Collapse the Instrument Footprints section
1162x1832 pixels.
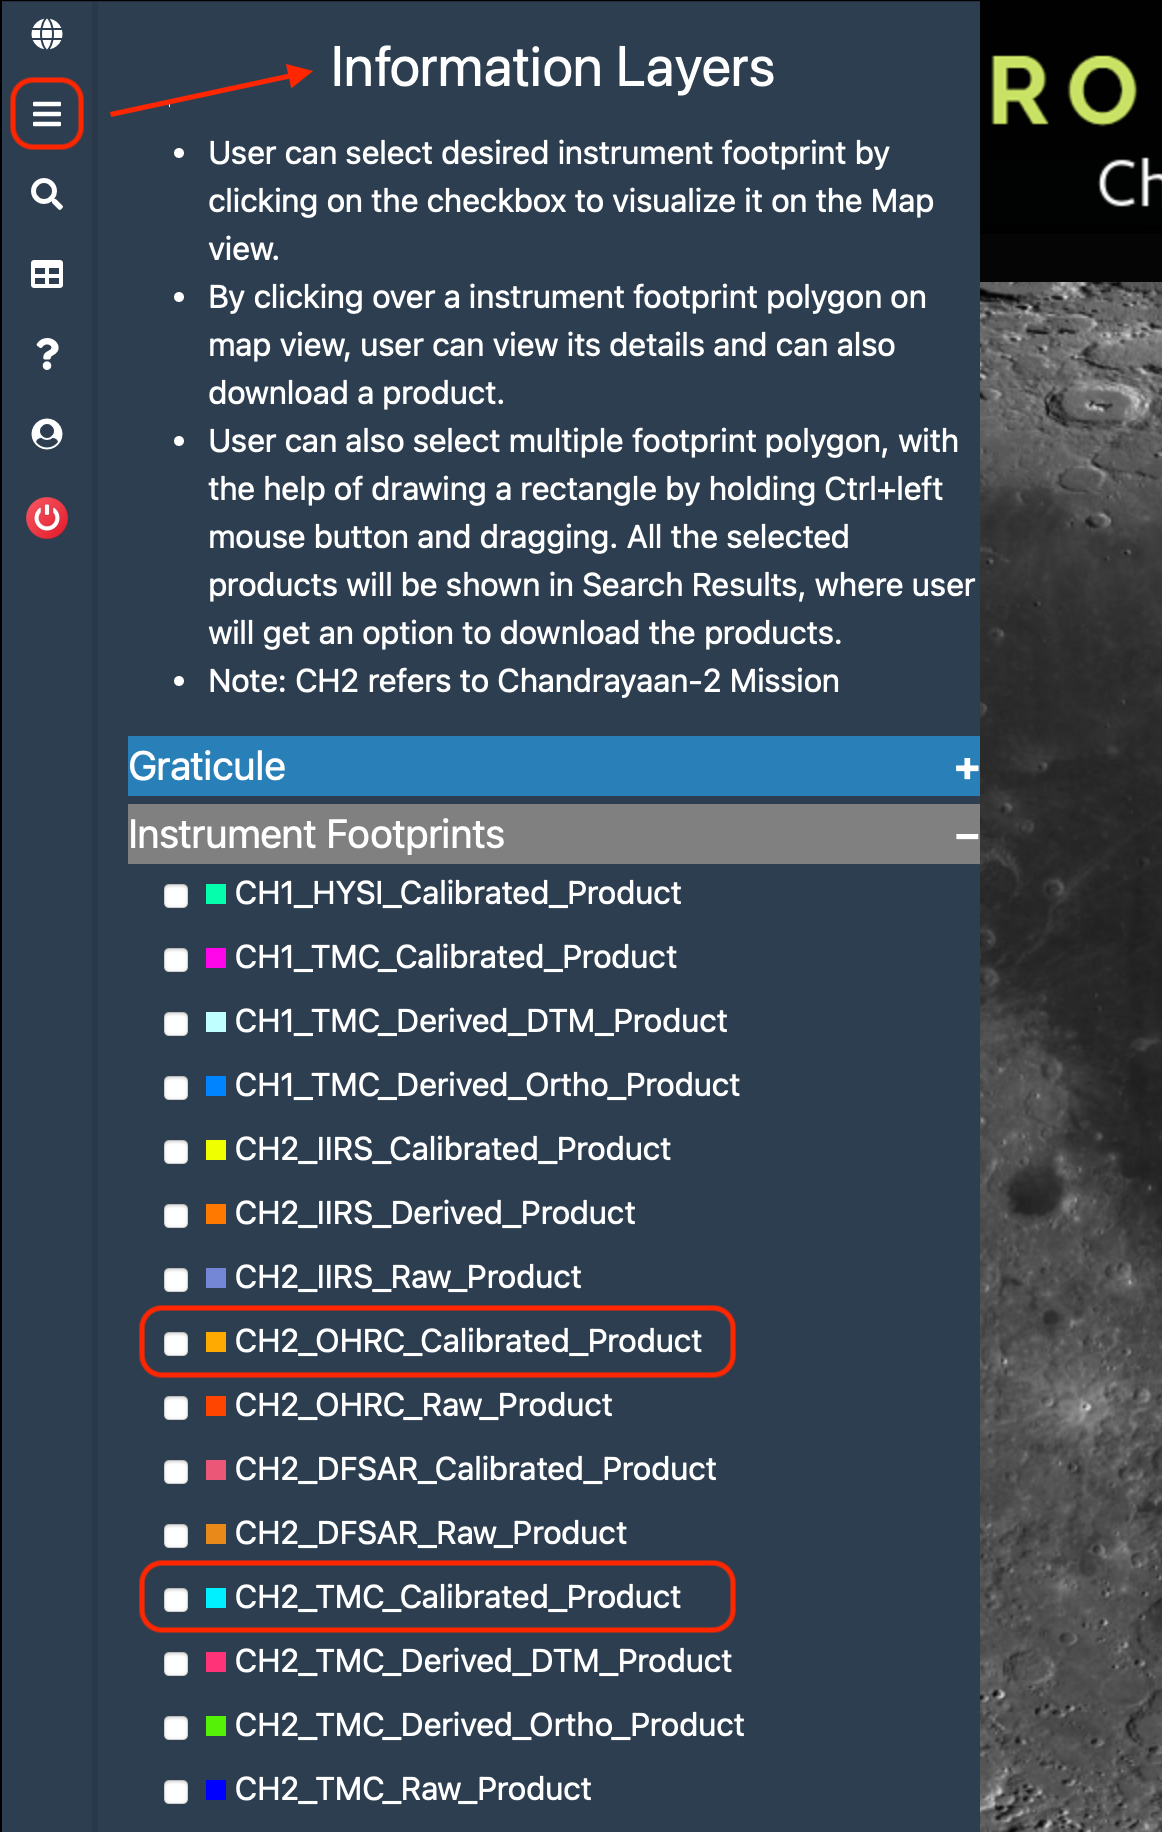[x=963, y=833]
